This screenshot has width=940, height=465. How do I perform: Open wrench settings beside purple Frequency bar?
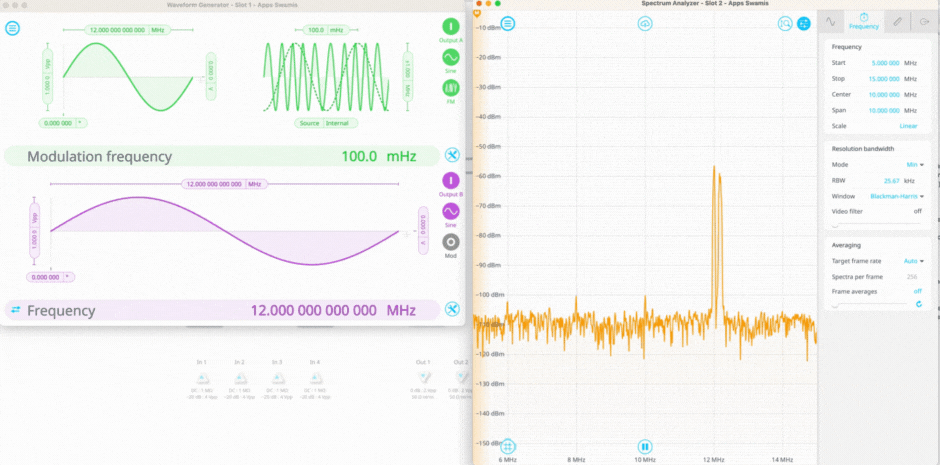(452, 310)
